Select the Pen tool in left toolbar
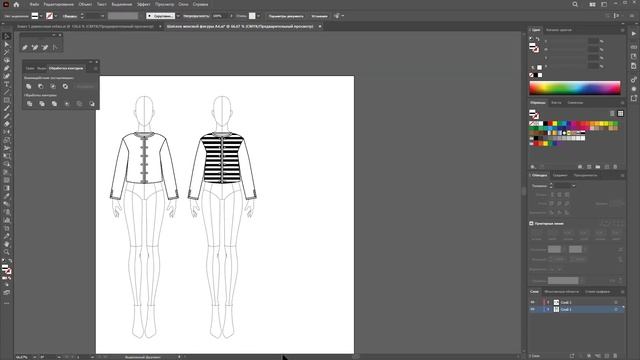The width and height of the screenshot is (640, 360). (7, 68)
